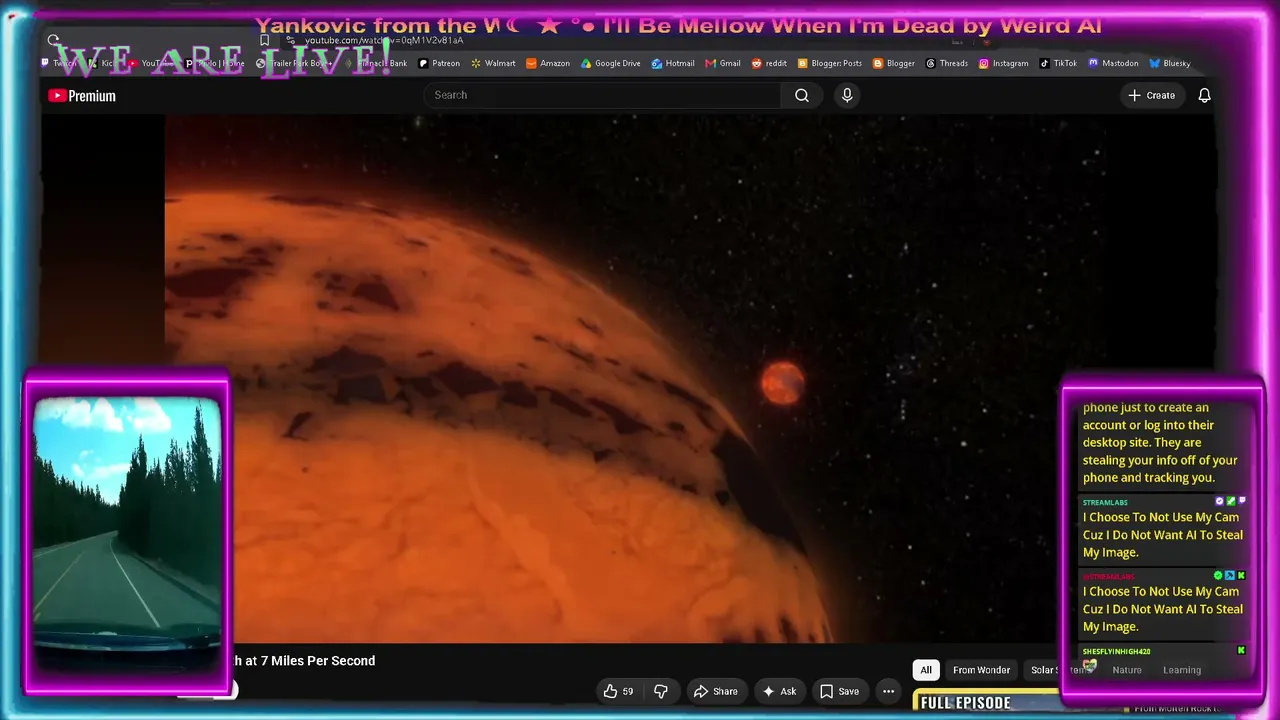Open the Patreon bookmark
The width and height of the screenshot is (1280, 720).
coord(439,63)
